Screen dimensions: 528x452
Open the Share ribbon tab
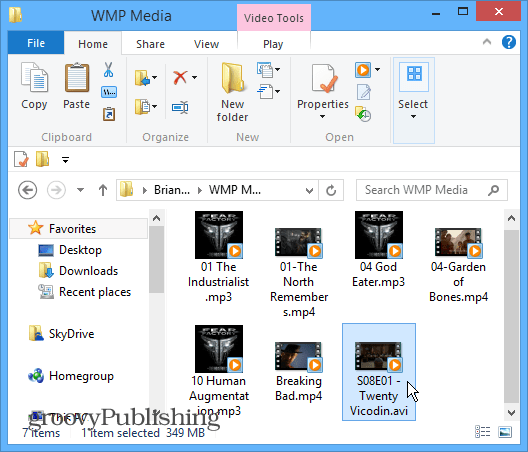click(x=150, y=44)
